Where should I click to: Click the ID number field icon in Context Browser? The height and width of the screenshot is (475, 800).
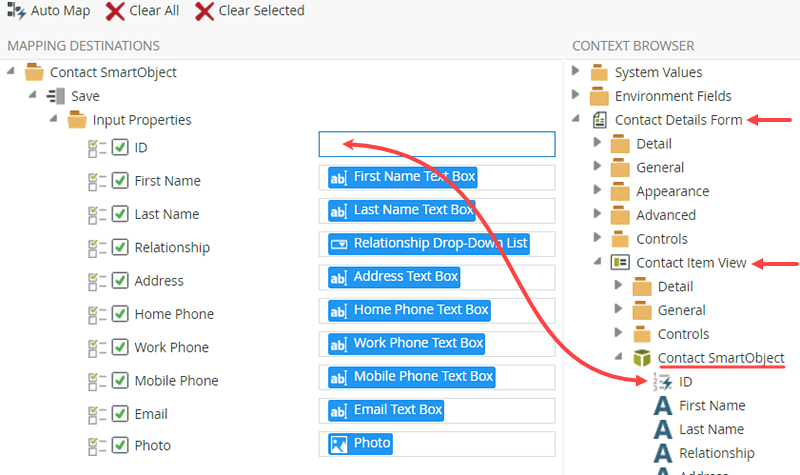tap(661, 382)
